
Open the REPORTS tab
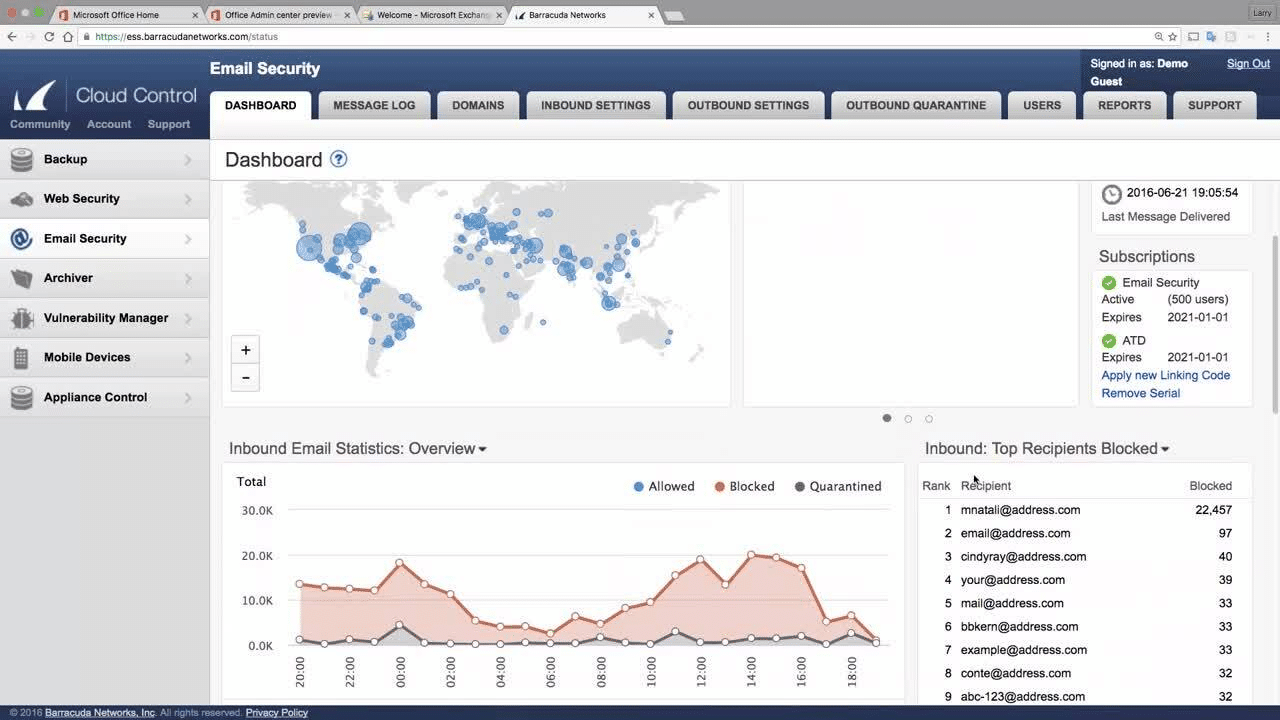[1125, 106]
